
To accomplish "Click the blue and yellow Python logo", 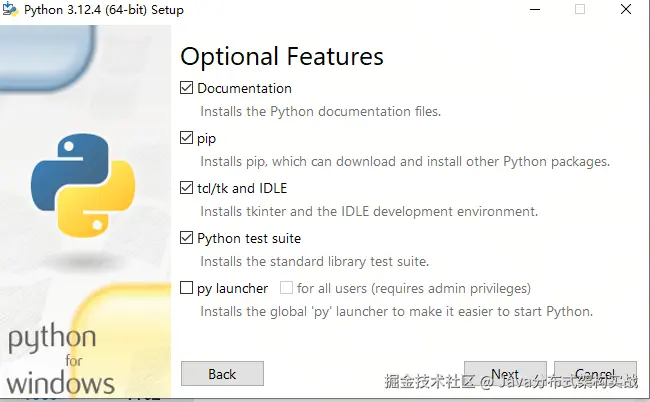I will [x=81, y=182].
